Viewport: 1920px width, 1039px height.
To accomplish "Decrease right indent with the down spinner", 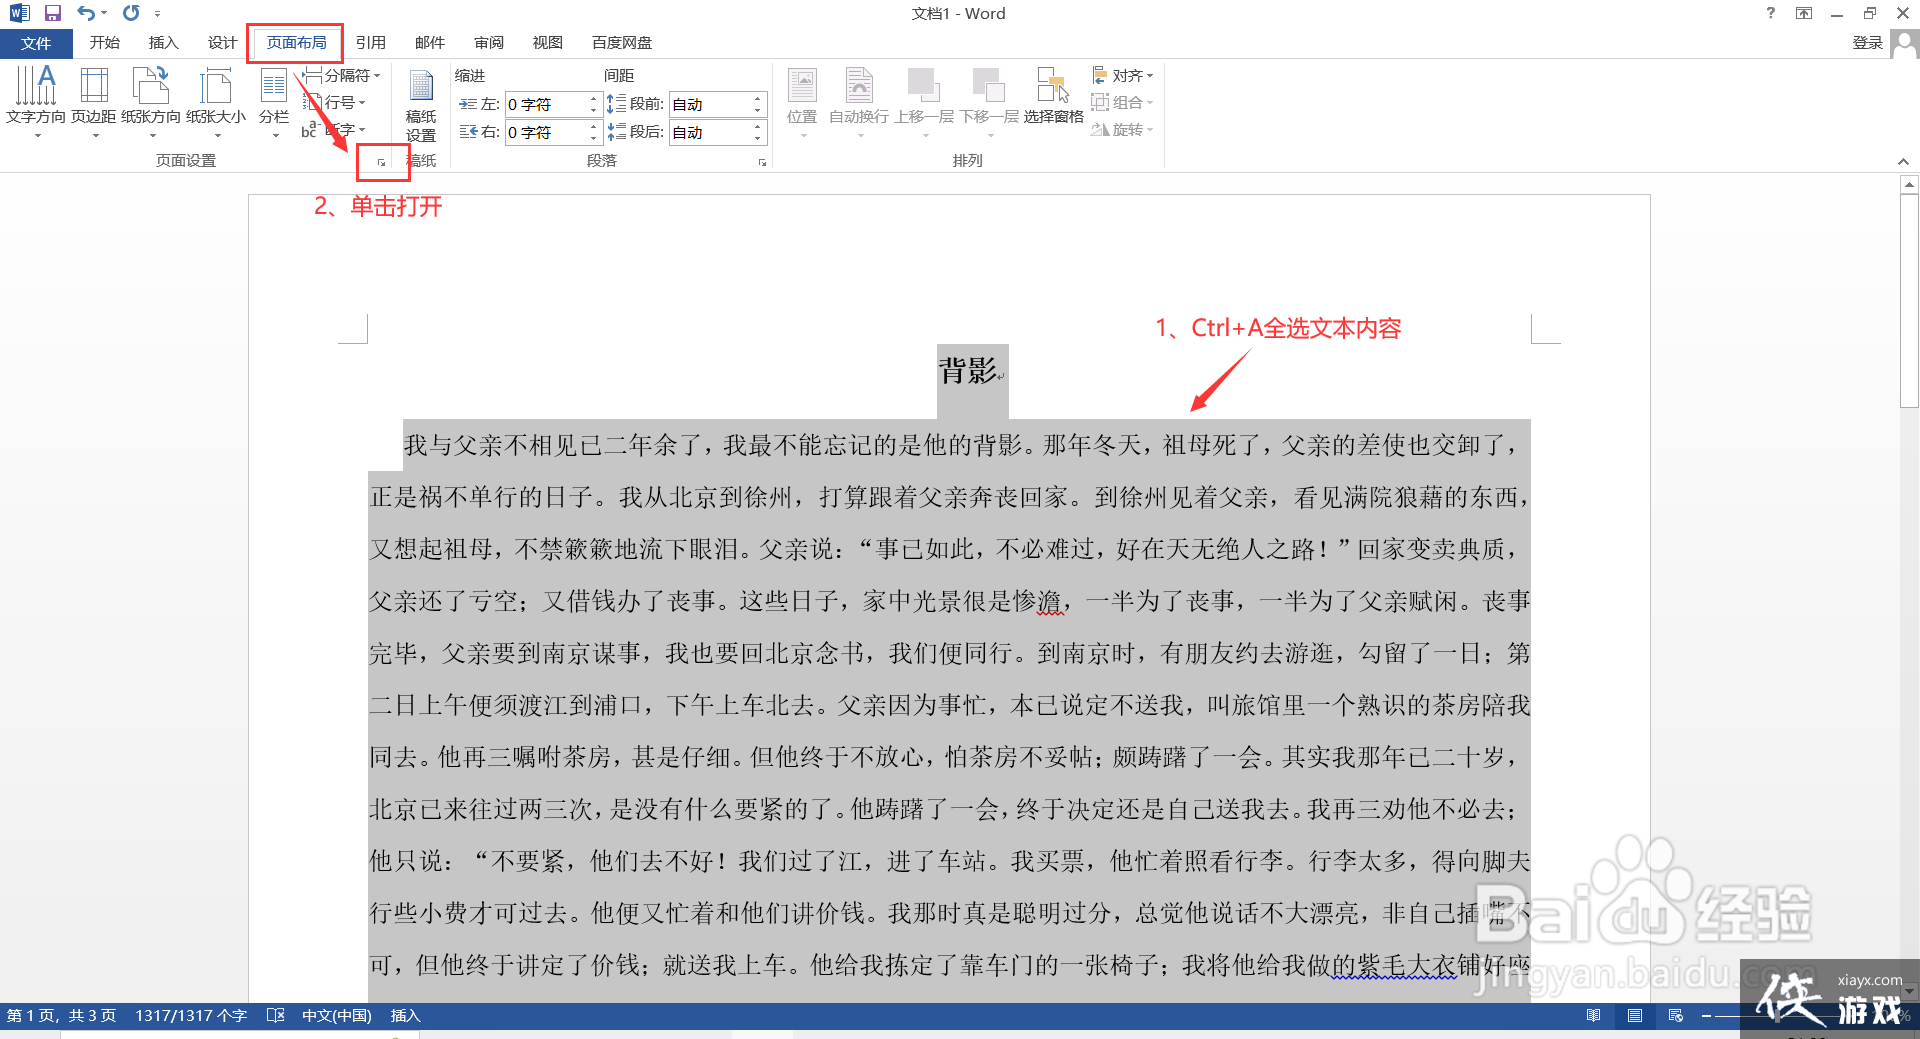I will pos(594,138).
